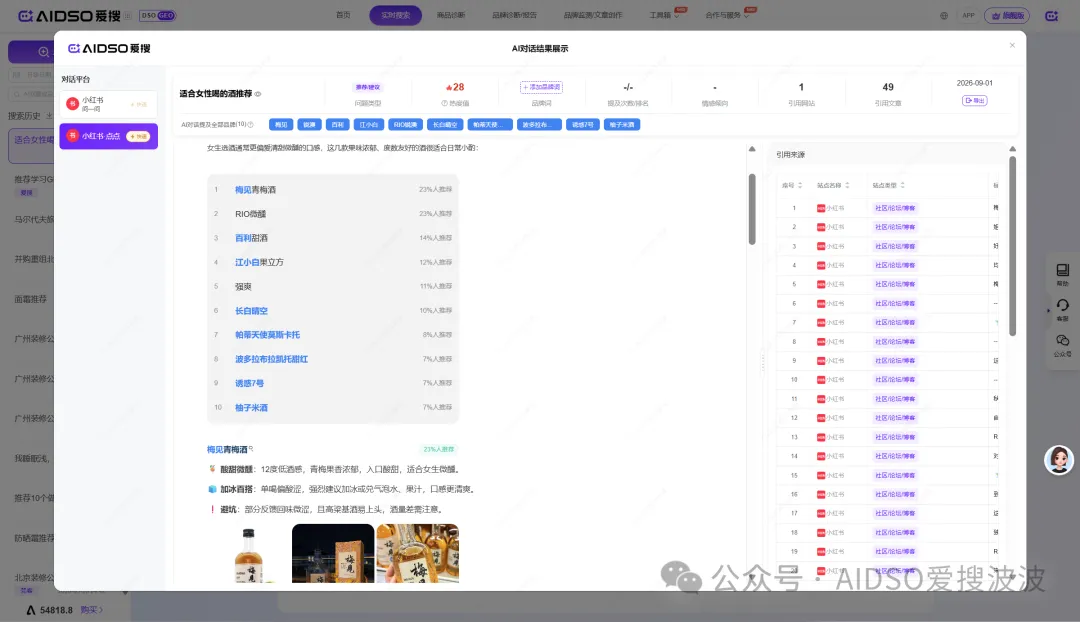Open 品牌诊断报告 in the top navigation

click(515, 15)
